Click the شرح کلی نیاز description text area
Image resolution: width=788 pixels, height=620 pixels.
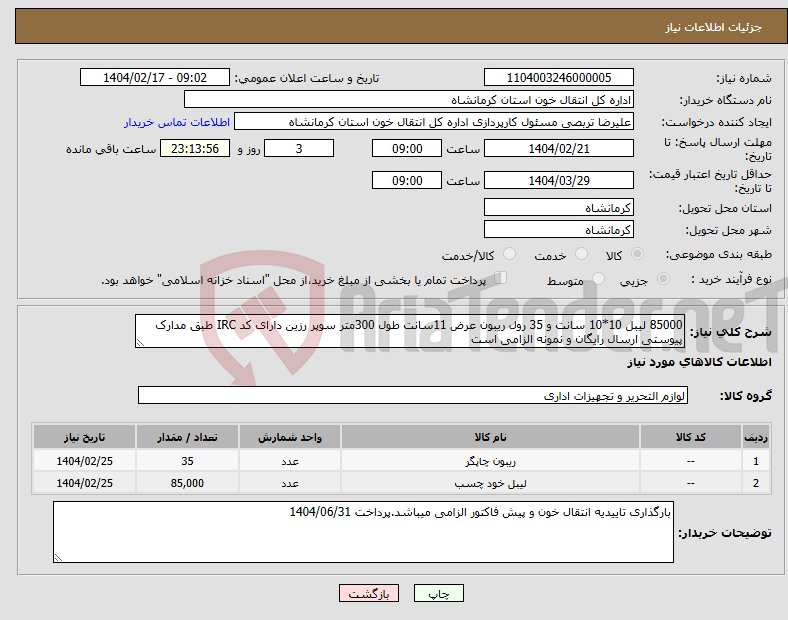coord(410,331)
